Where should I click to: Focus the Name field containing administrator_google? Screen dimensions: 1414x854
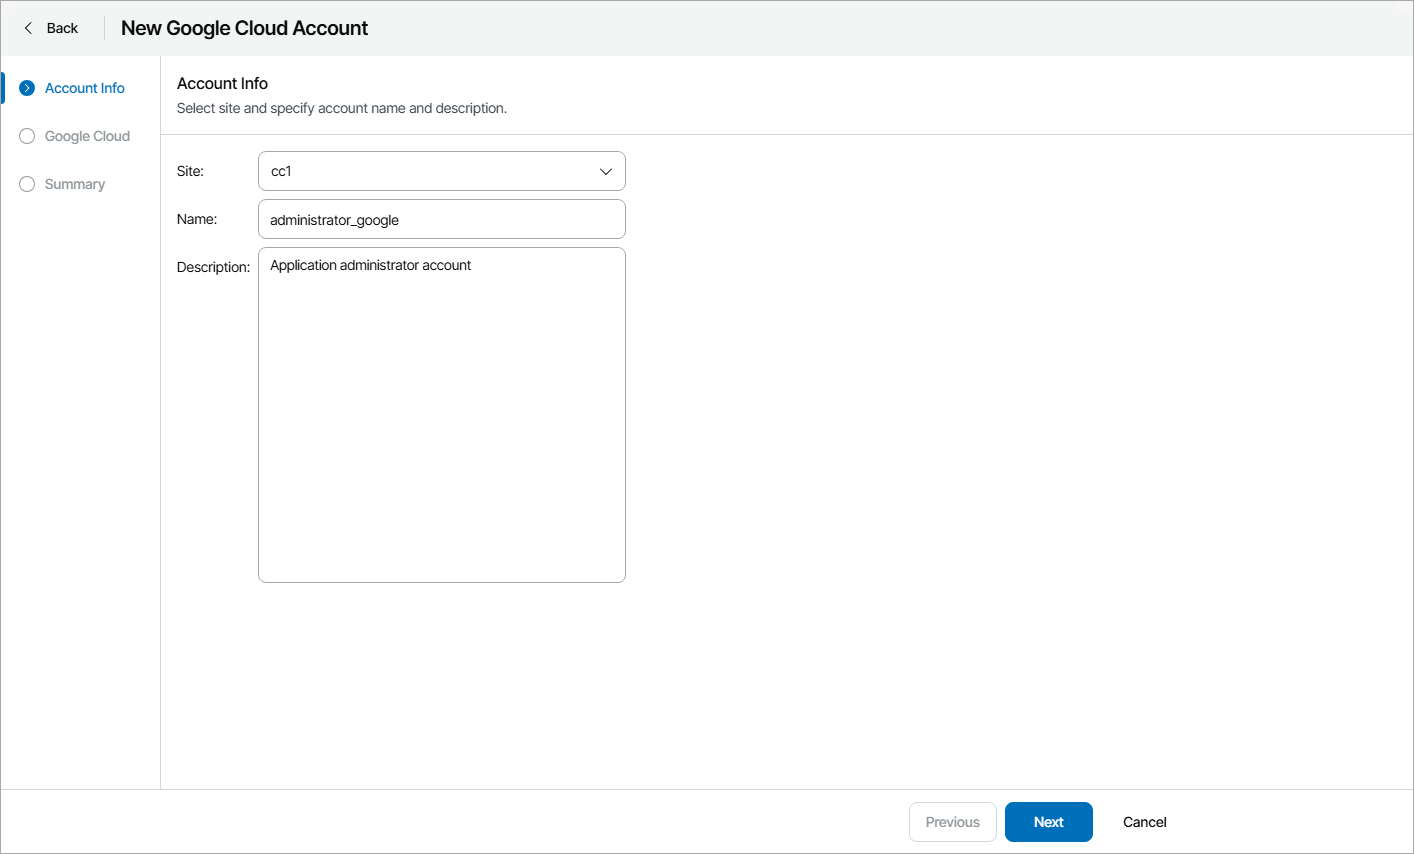tap(441, 219)
